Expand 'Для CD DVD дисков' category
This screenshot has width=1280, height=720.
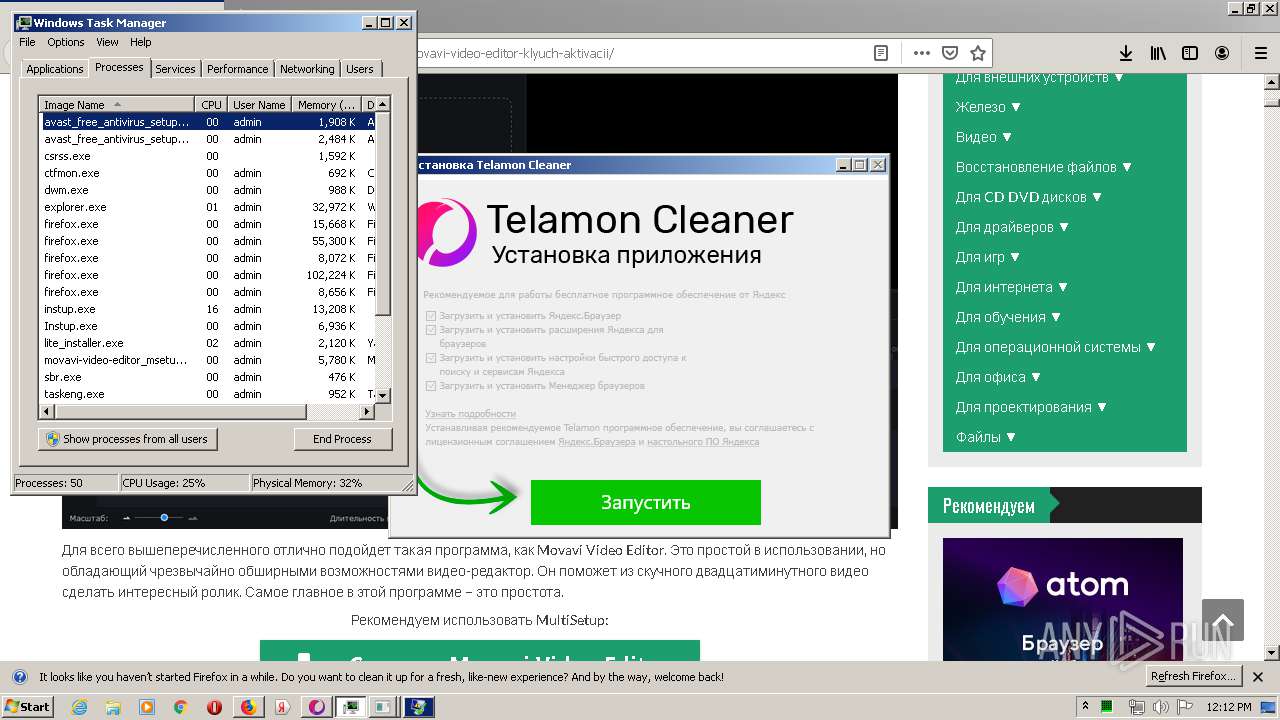click(x=1028, y=197)
